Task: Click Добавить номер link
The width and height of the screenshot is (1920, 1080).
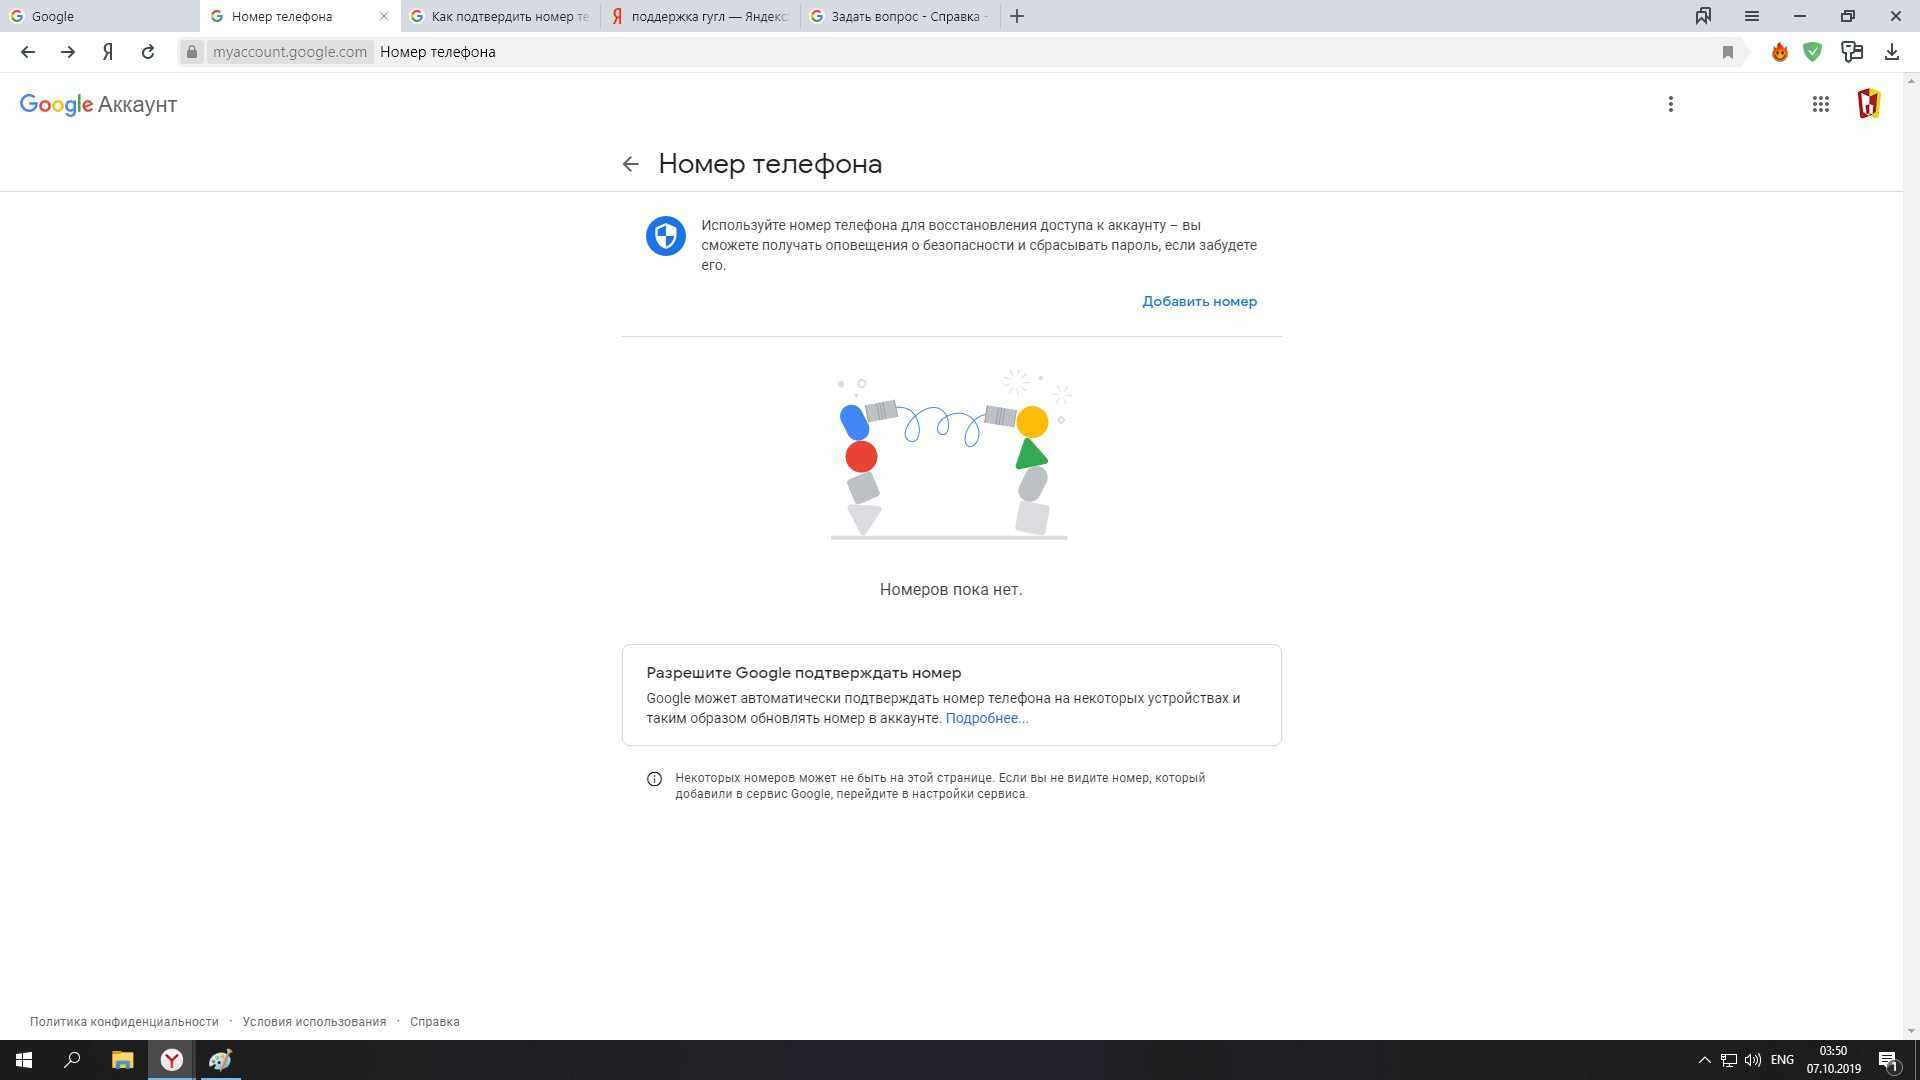Action: (1199, 301)
